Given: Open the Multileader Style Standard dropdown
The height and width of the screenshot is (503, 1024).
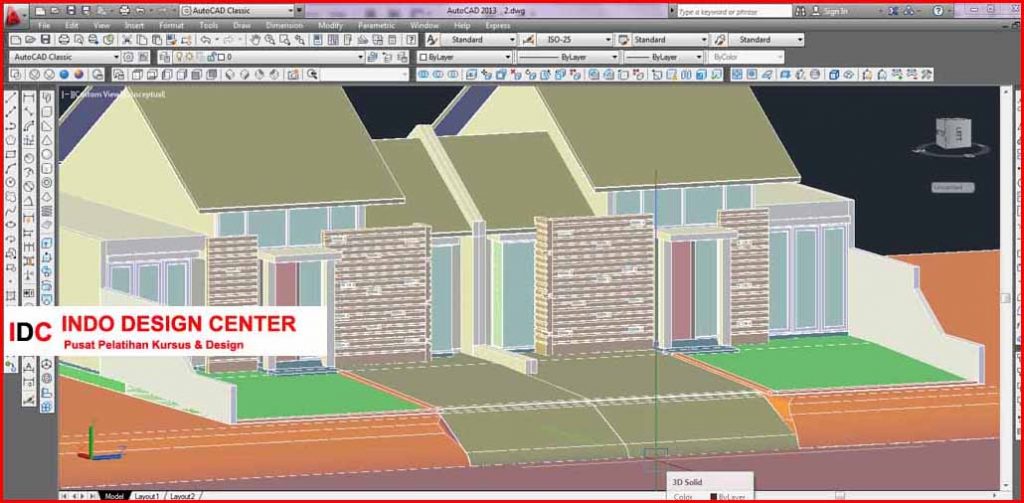Looking at the screenshot, I should tap(799, 40).
